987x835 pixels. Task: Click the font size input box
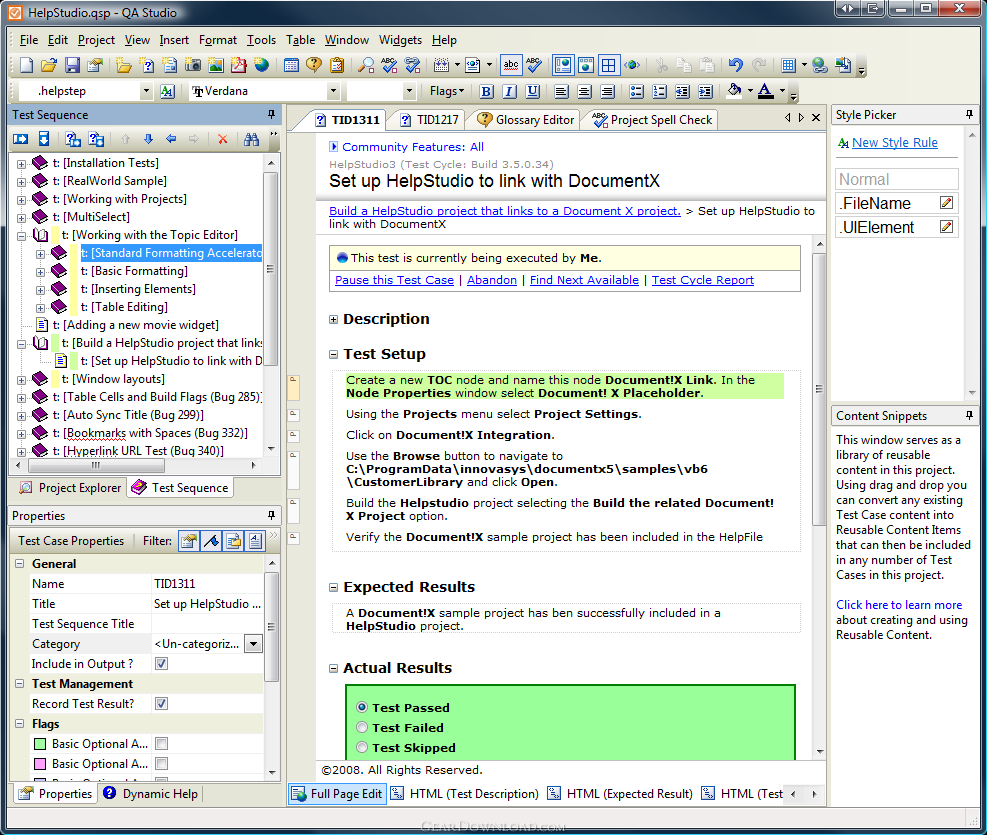point(375,91)
